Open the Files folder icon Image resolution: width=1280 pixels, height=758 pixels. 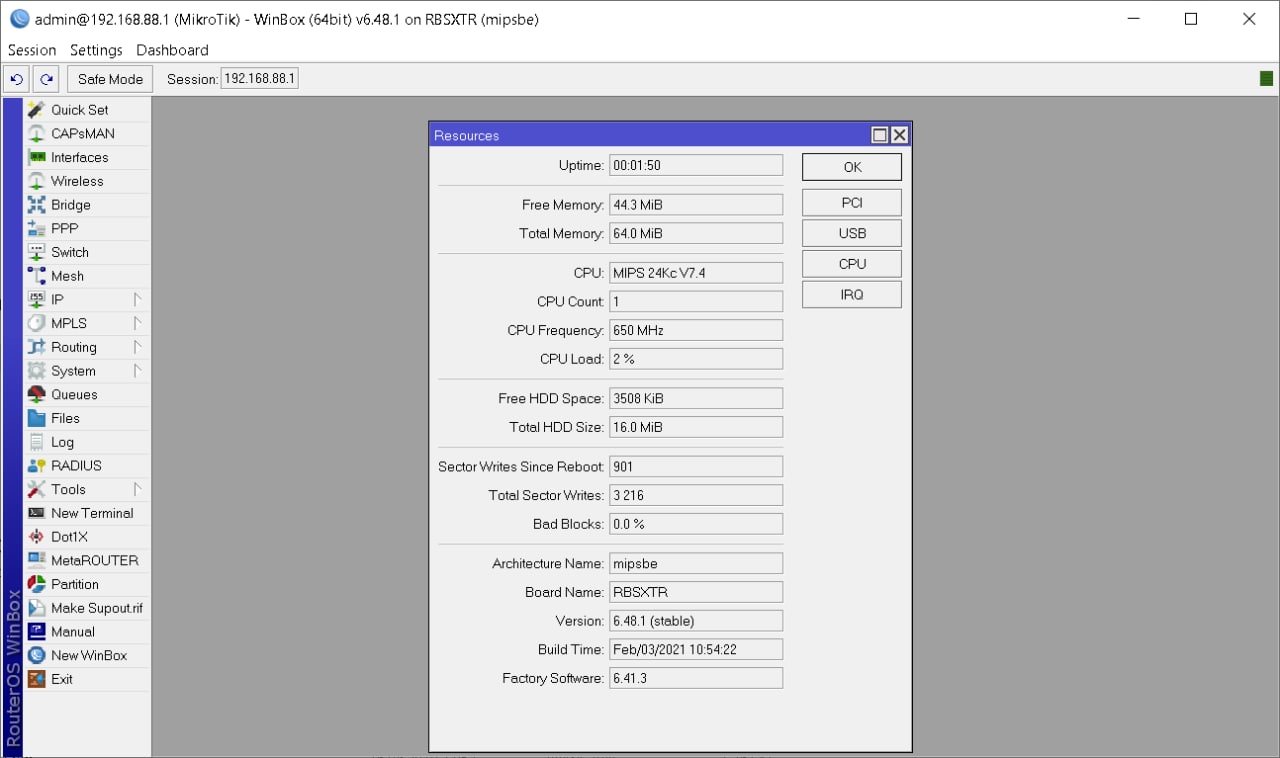pos(36,418)
